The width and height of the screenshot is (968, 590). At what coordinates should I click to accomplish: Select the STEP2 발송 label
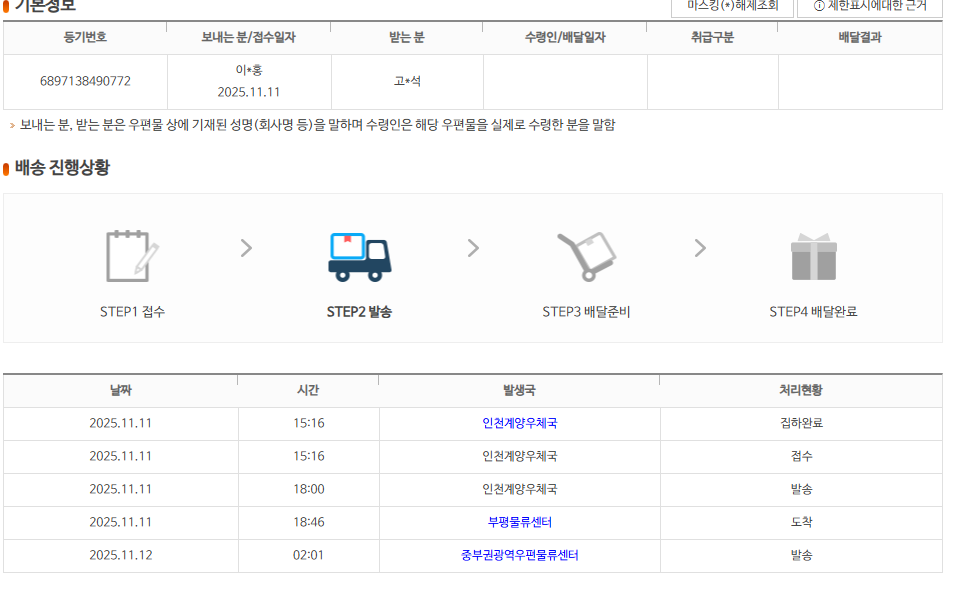tap(359, 312)
